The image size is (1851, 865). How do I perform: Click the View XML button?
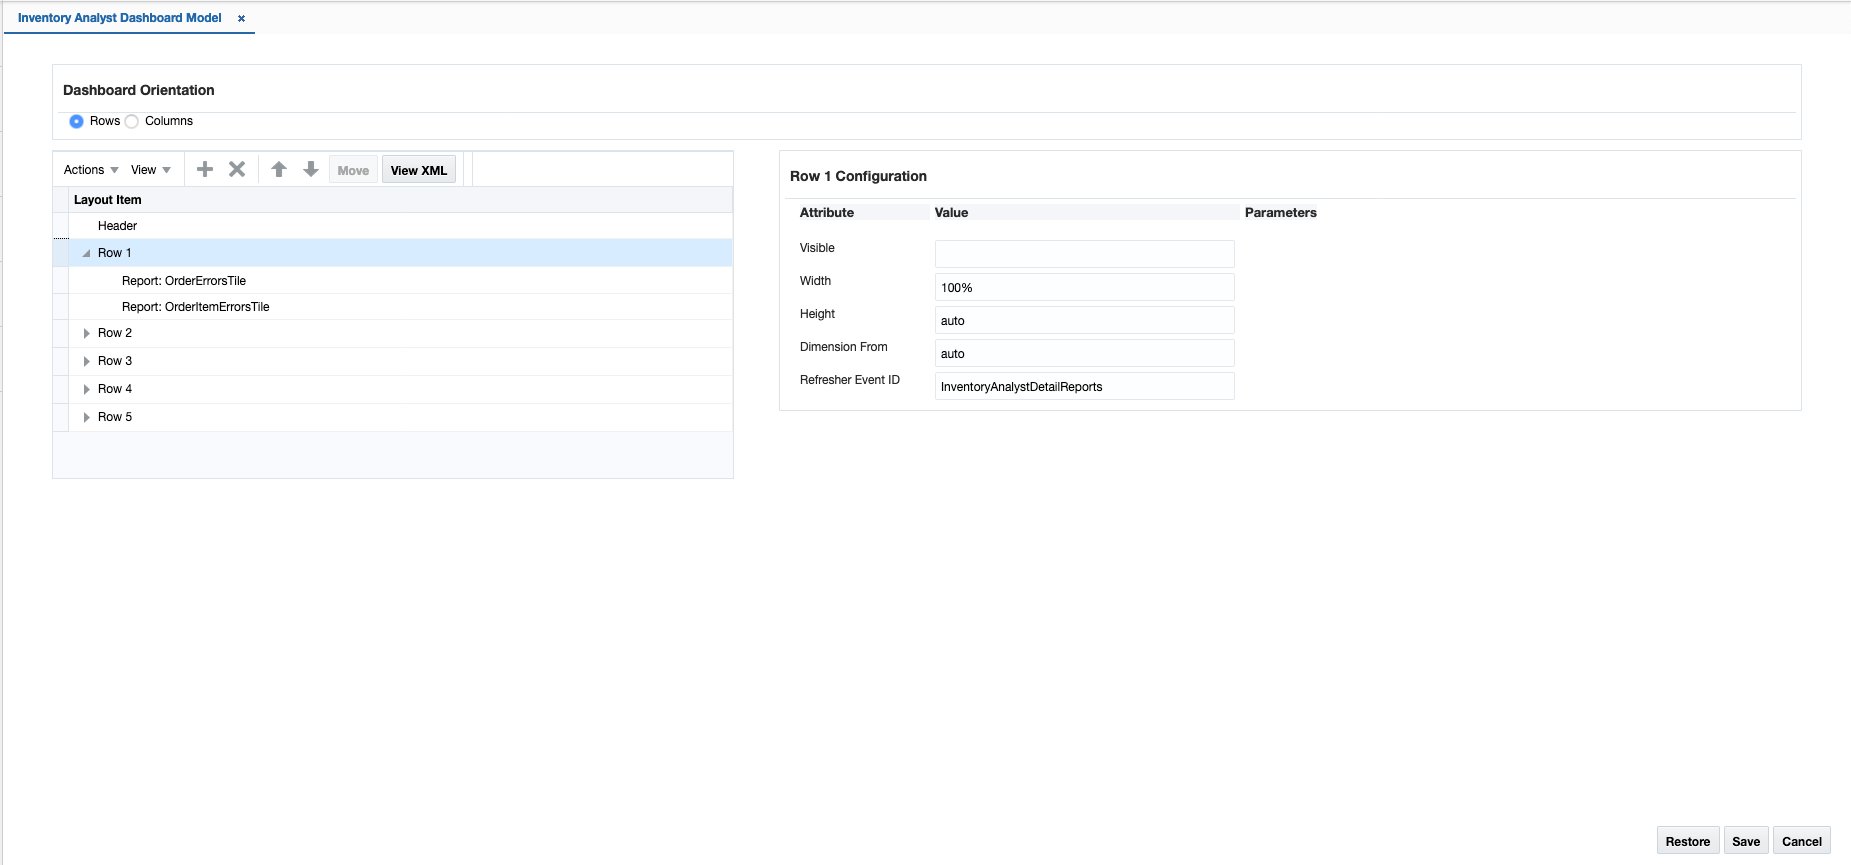click(x=419, y=170)
